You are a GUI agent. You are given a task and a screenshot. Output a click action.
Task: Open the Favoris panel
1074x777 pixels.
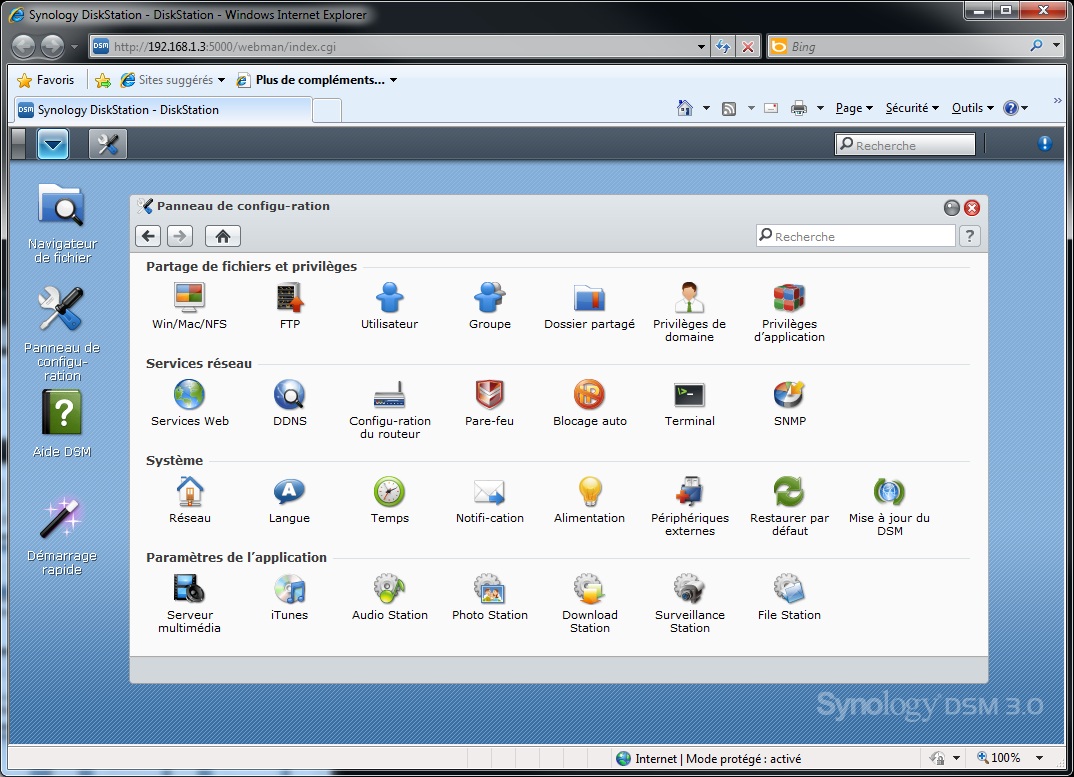point(45,80)
